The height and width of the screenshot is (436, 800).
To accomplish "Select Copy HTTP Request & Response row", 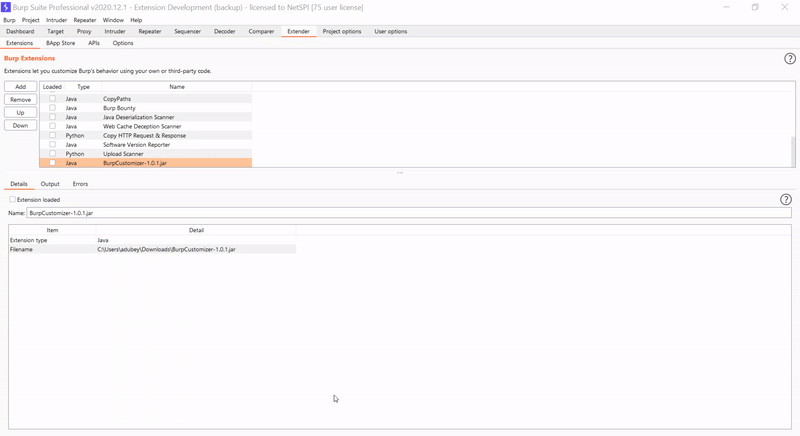I will coord(146,135).
